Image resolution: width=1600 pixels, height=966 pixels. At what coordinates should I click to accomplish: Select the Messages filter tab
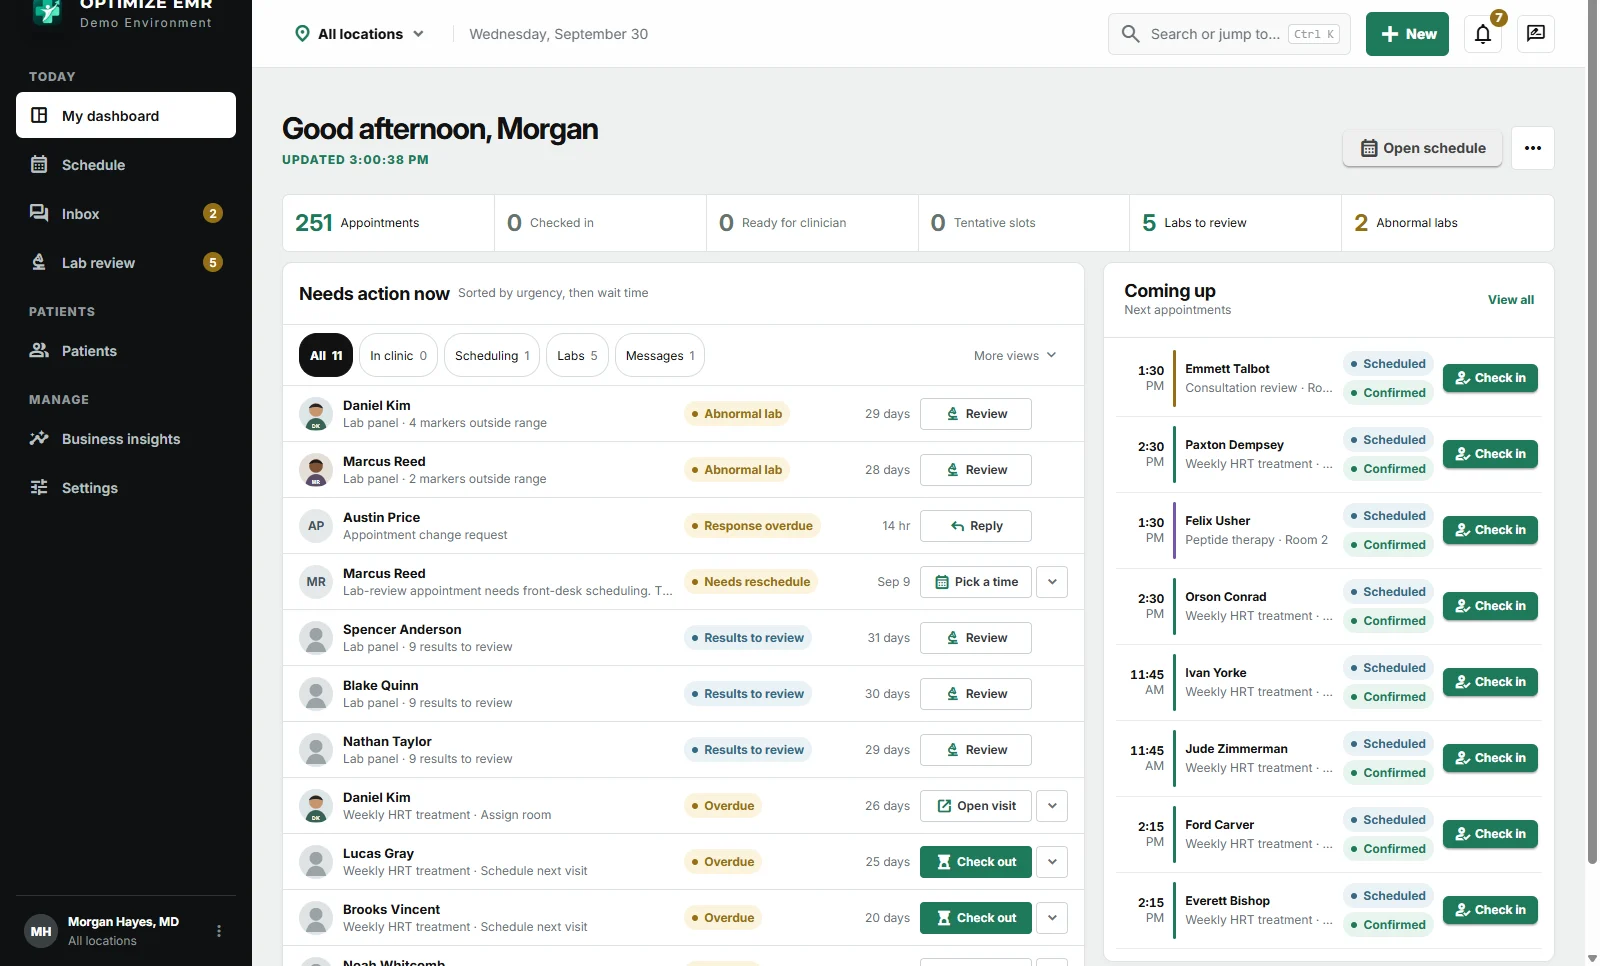pos(660,355)
